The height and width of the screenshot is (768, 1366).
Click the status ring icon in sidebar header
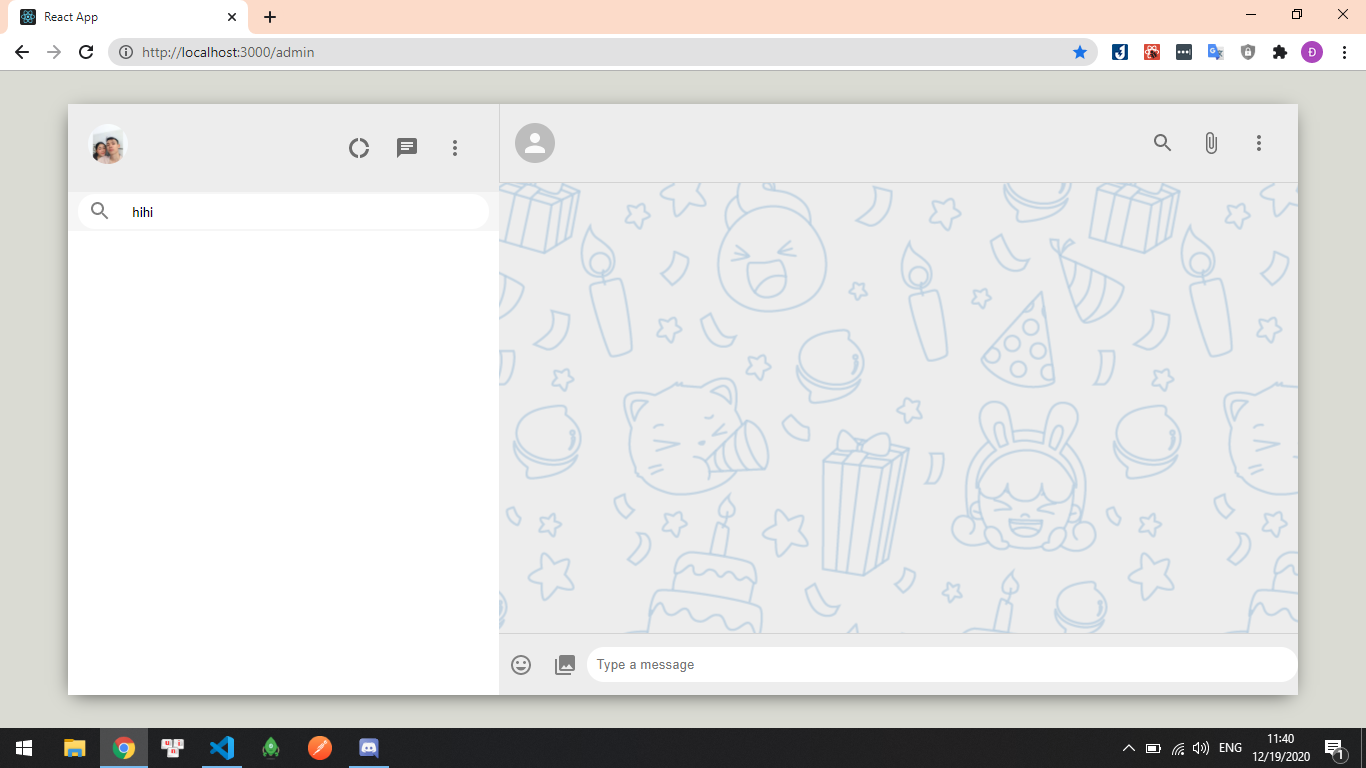coord(359,148)
